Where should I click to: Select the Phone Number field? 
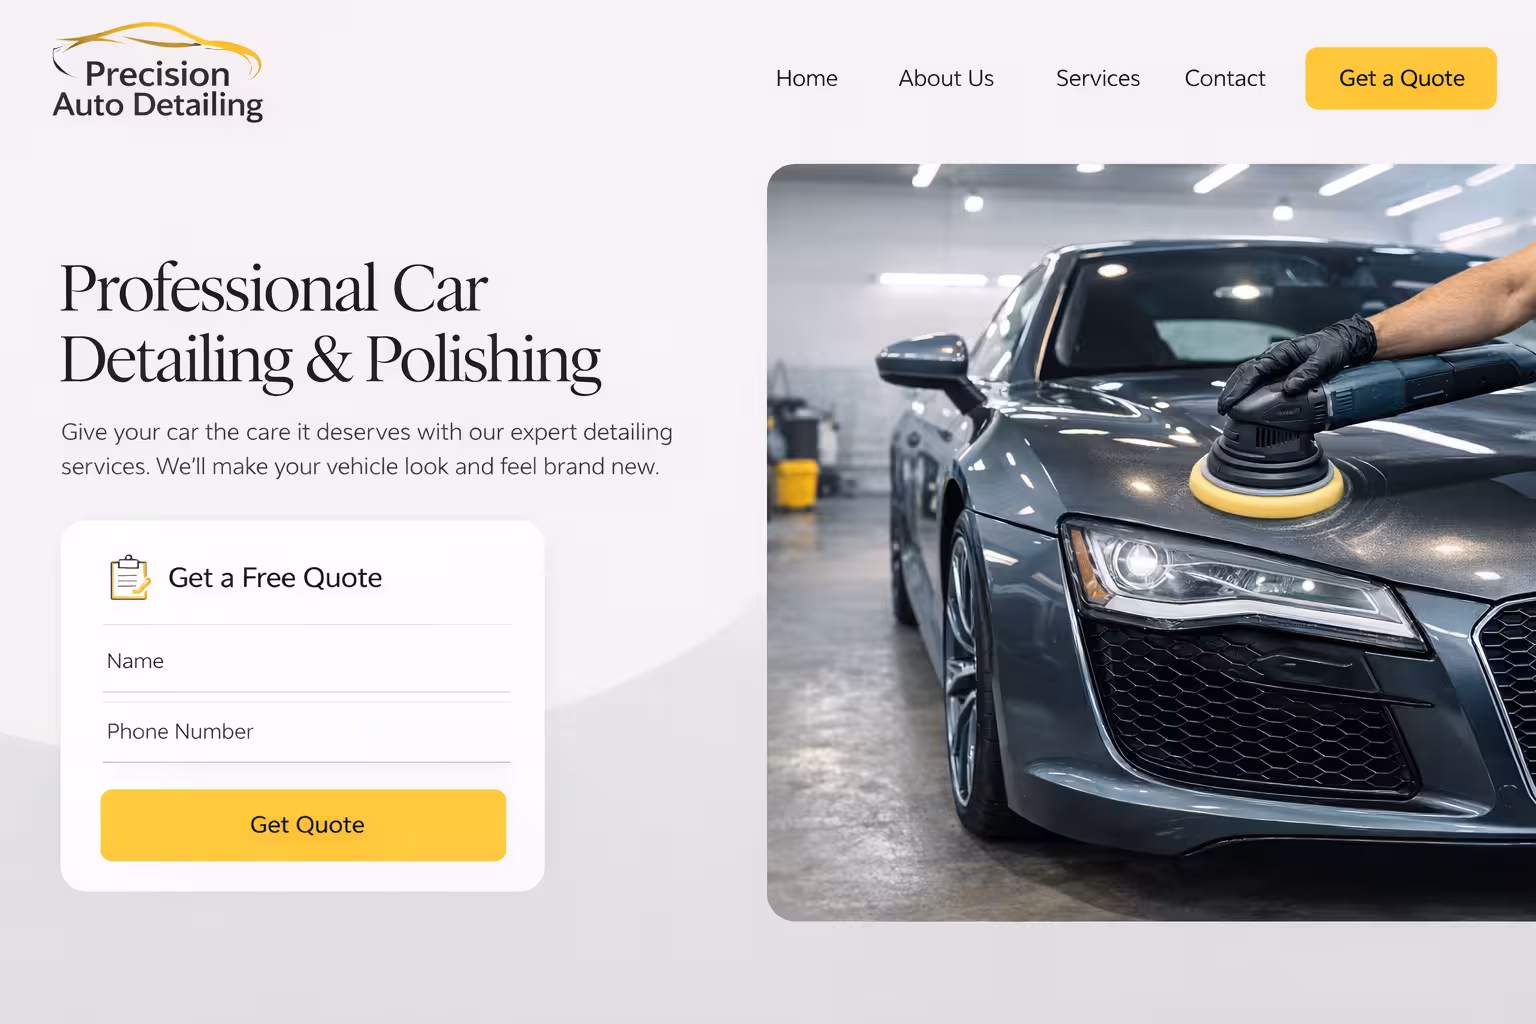[306, 732]
